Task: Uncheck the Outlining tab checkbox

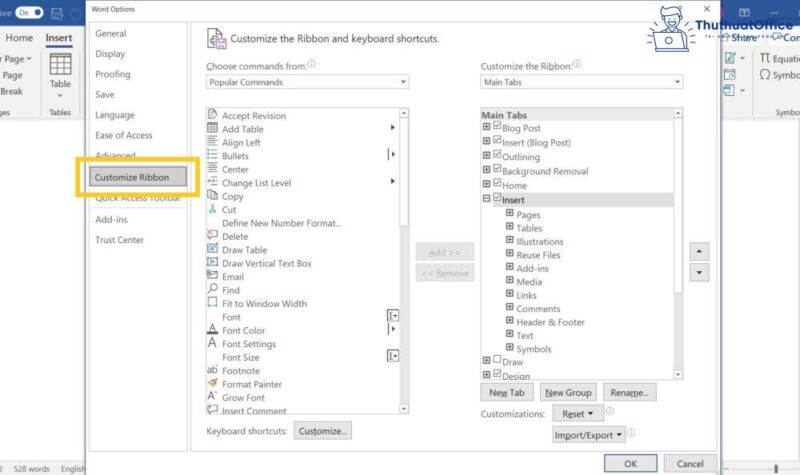Action: click(x=498, y=156)
